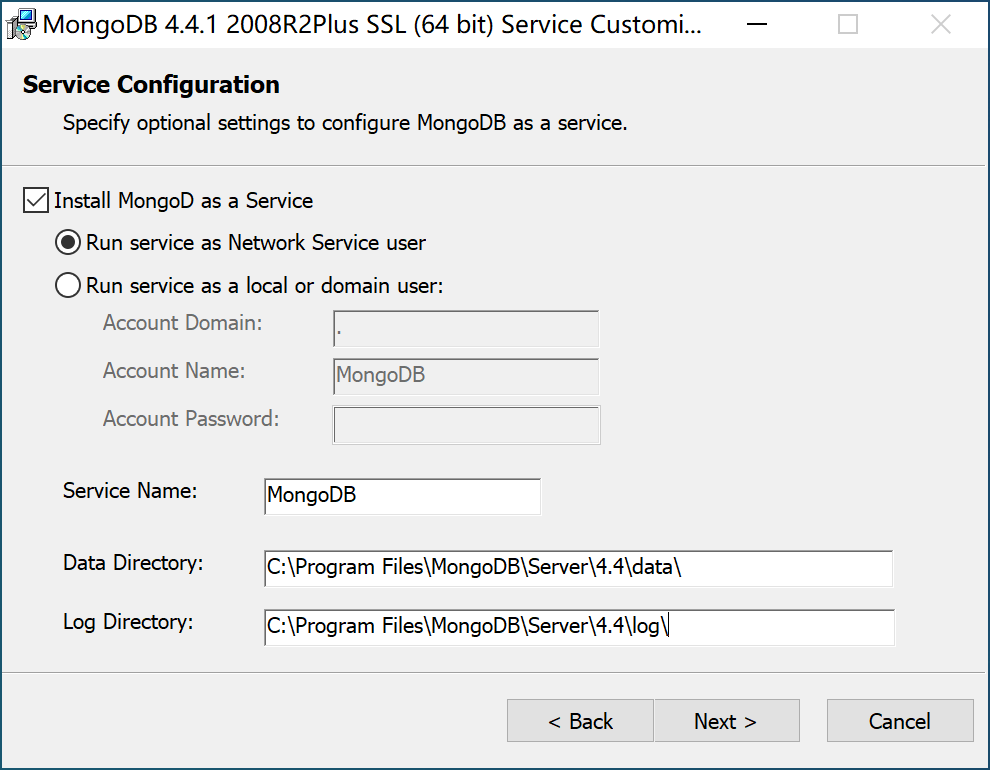Click the Log Directory path field

pos(579,627)
